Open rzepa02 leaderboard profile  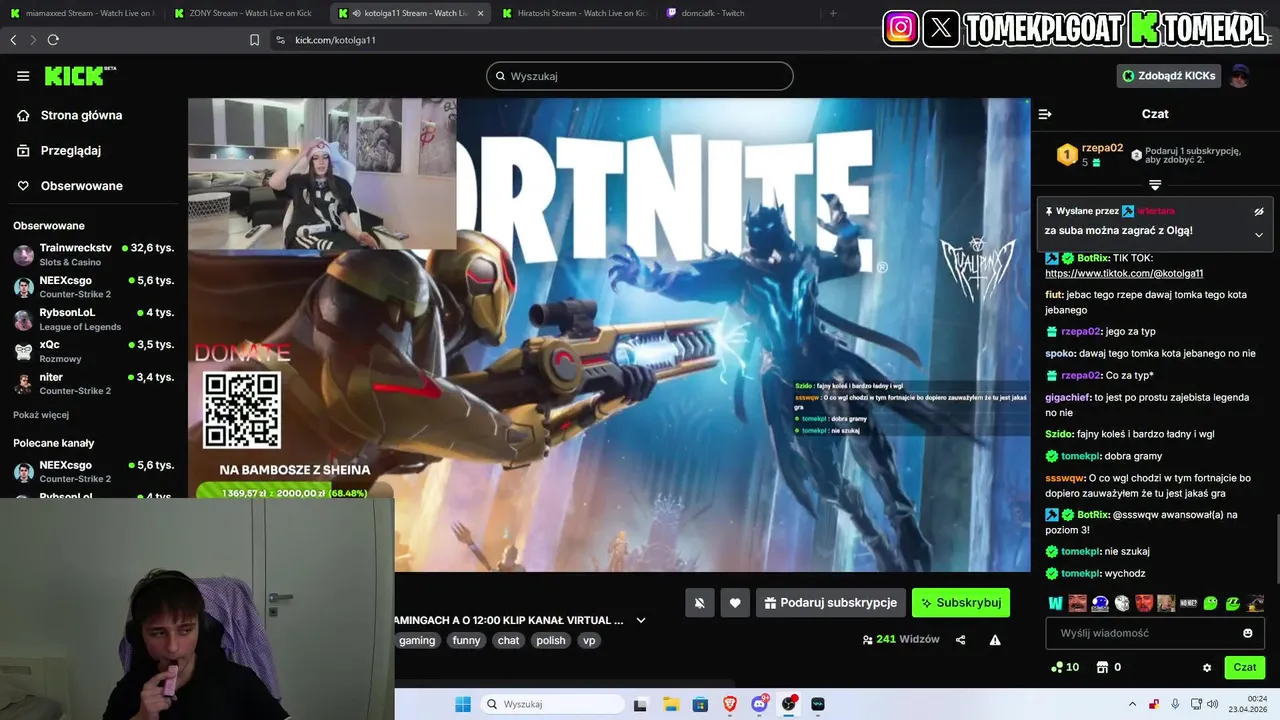tap(1102, 148)
